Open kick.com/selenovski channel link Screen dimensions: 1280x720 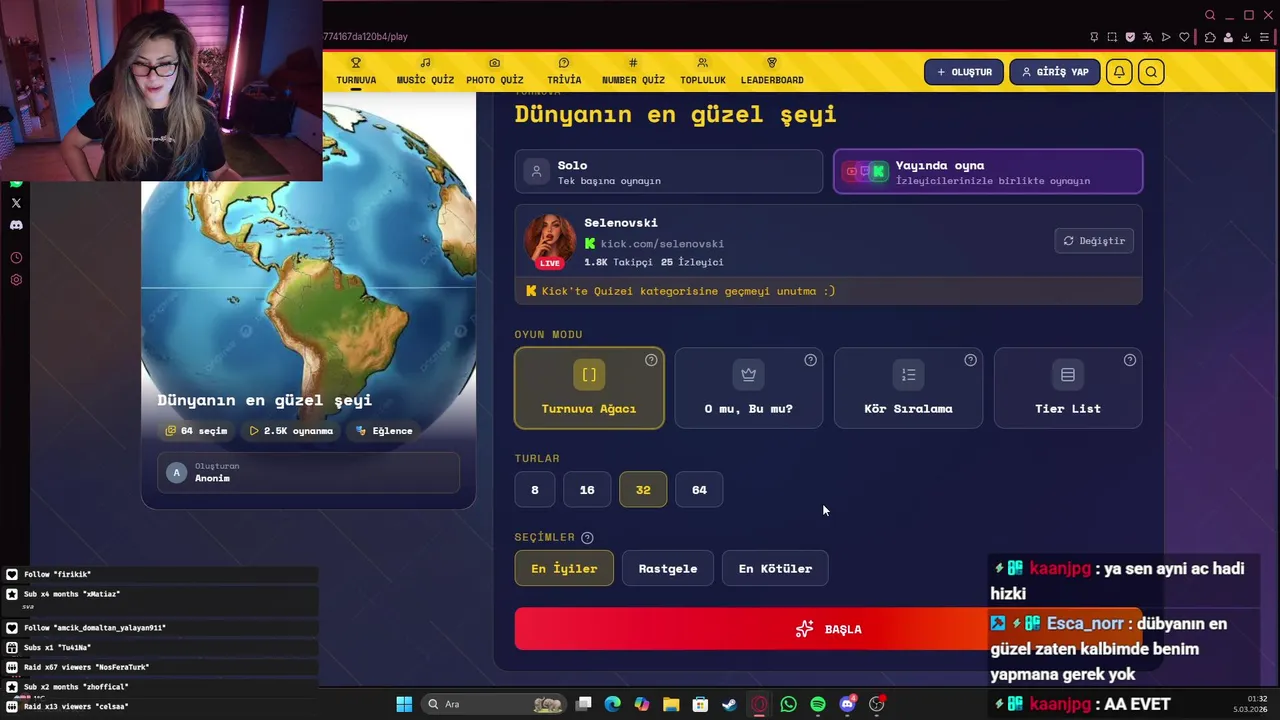pos(662,244)
